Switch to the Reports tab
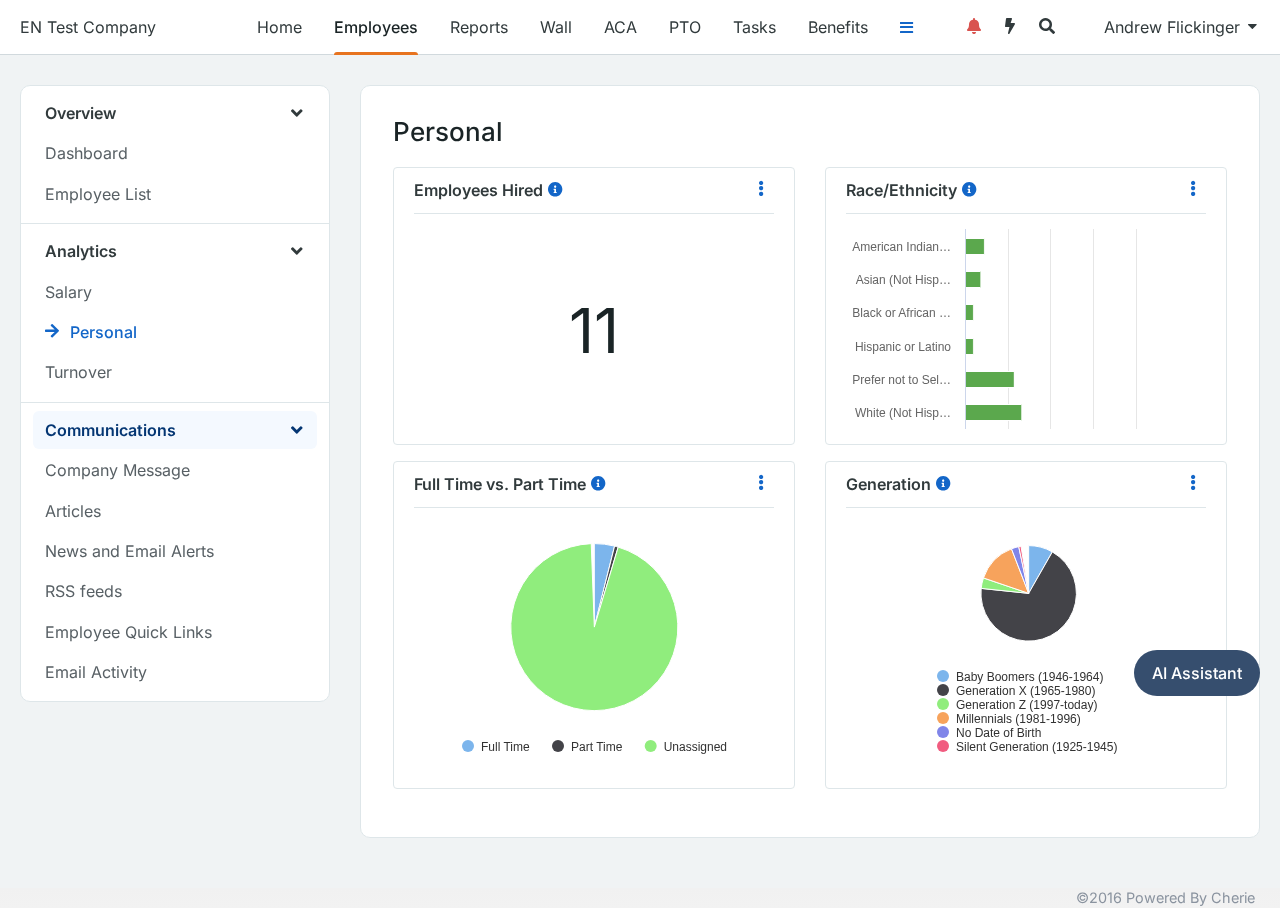 pyautogui.click(x=479, y=27)
